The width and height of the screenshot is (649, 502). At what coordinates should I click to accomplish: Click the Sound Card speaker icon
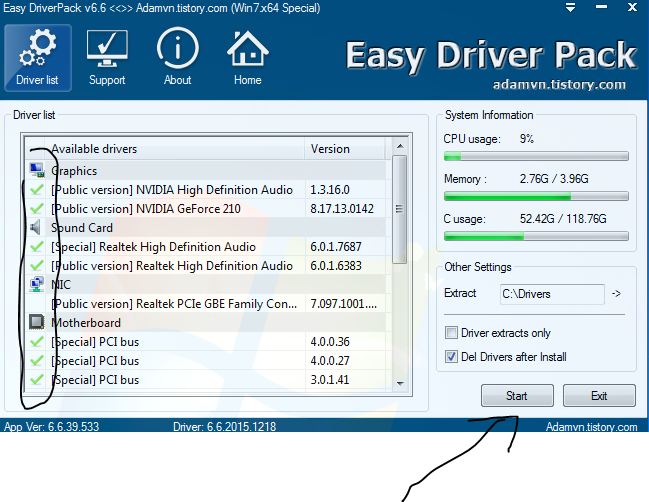tap(36, 227)
